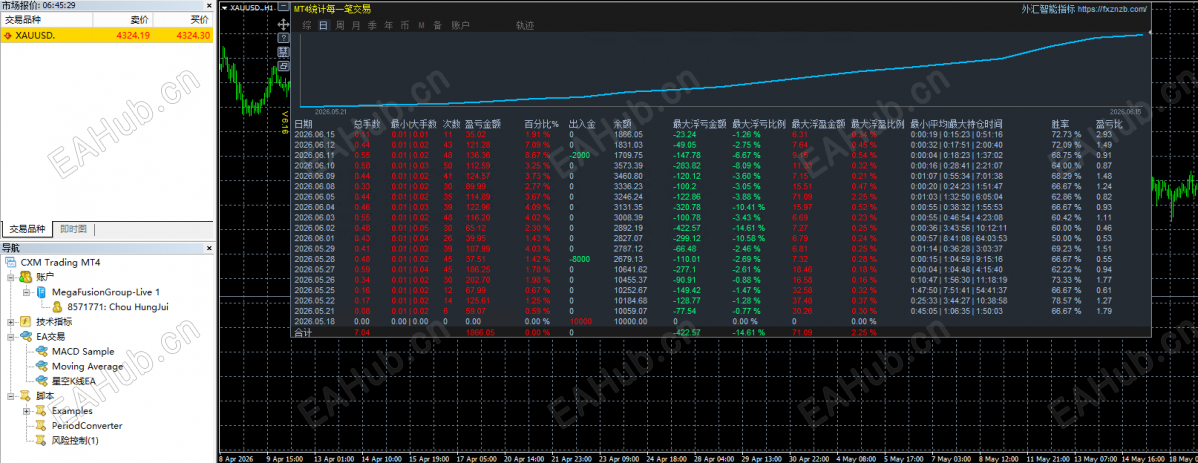The image size is (1198, 463).
Task: Click the -2000 withdrawal value
Action: point(581,155)
